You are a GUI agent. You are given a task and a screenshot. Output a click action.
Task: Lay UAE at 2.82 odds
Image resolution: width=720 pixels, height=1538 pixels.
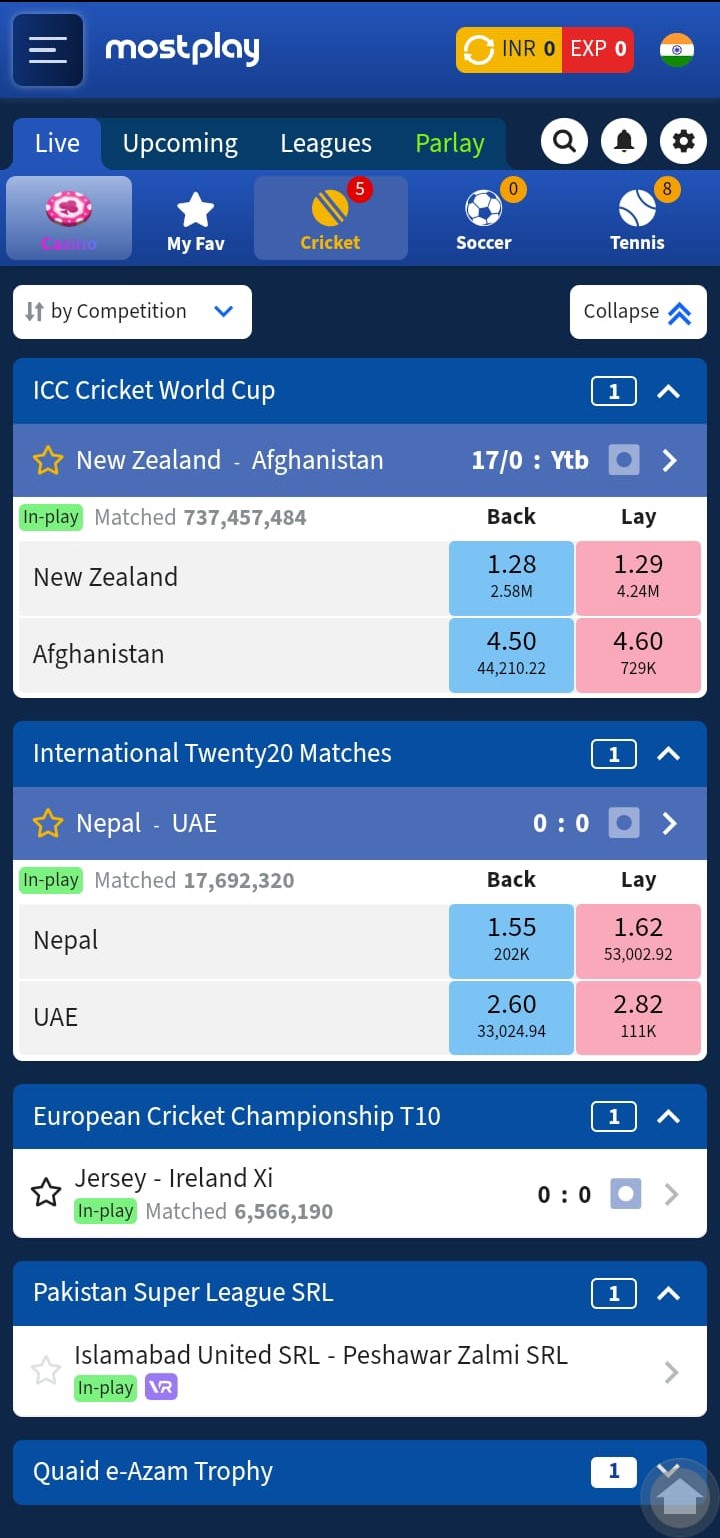(x=638, y=1017)
